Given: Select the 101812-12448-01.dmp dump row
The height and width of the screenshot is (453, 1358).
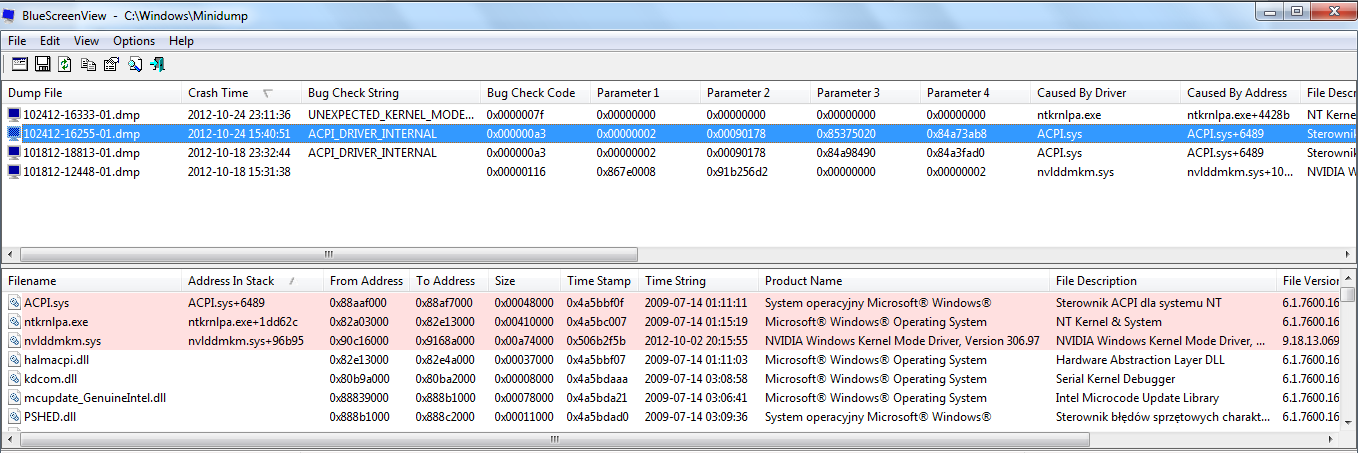Looking at the screenshot, I should pos(82,172).
